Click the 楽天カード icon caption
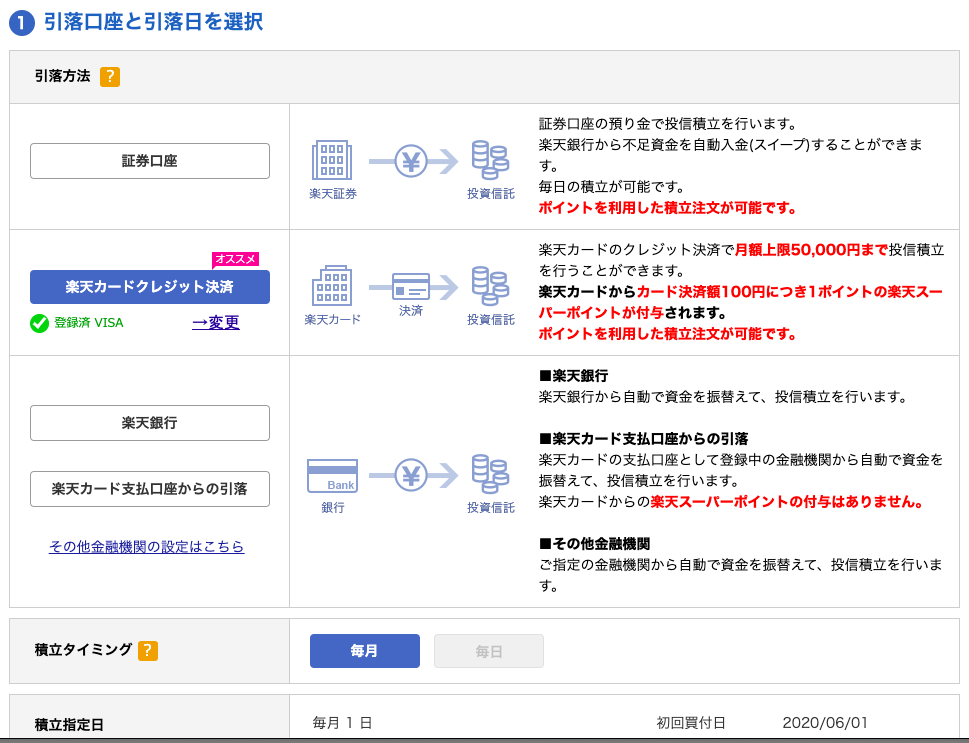The height and width of the screenshot is (743, 969). [x=332, y=320]
